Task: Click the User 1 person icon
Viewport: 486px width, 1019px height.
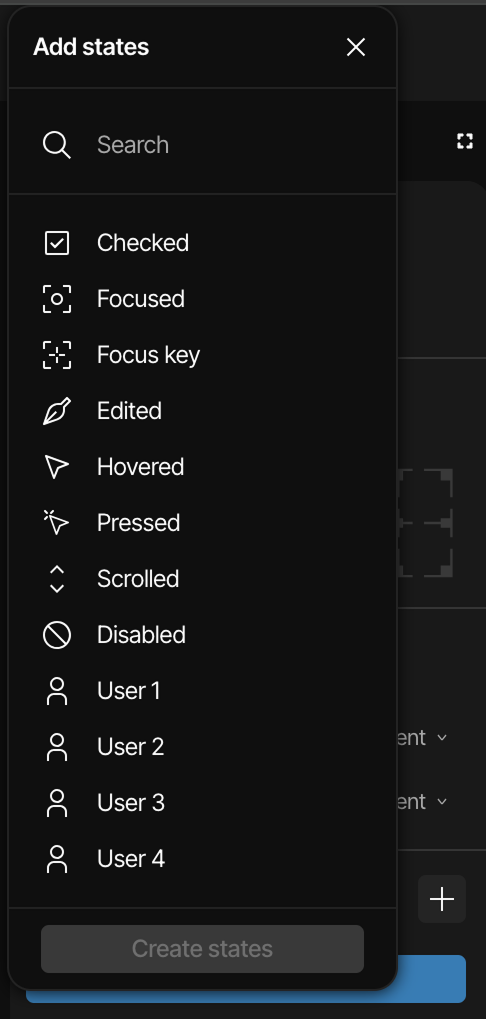Action: pyautogui.click(x=57, y=691)
